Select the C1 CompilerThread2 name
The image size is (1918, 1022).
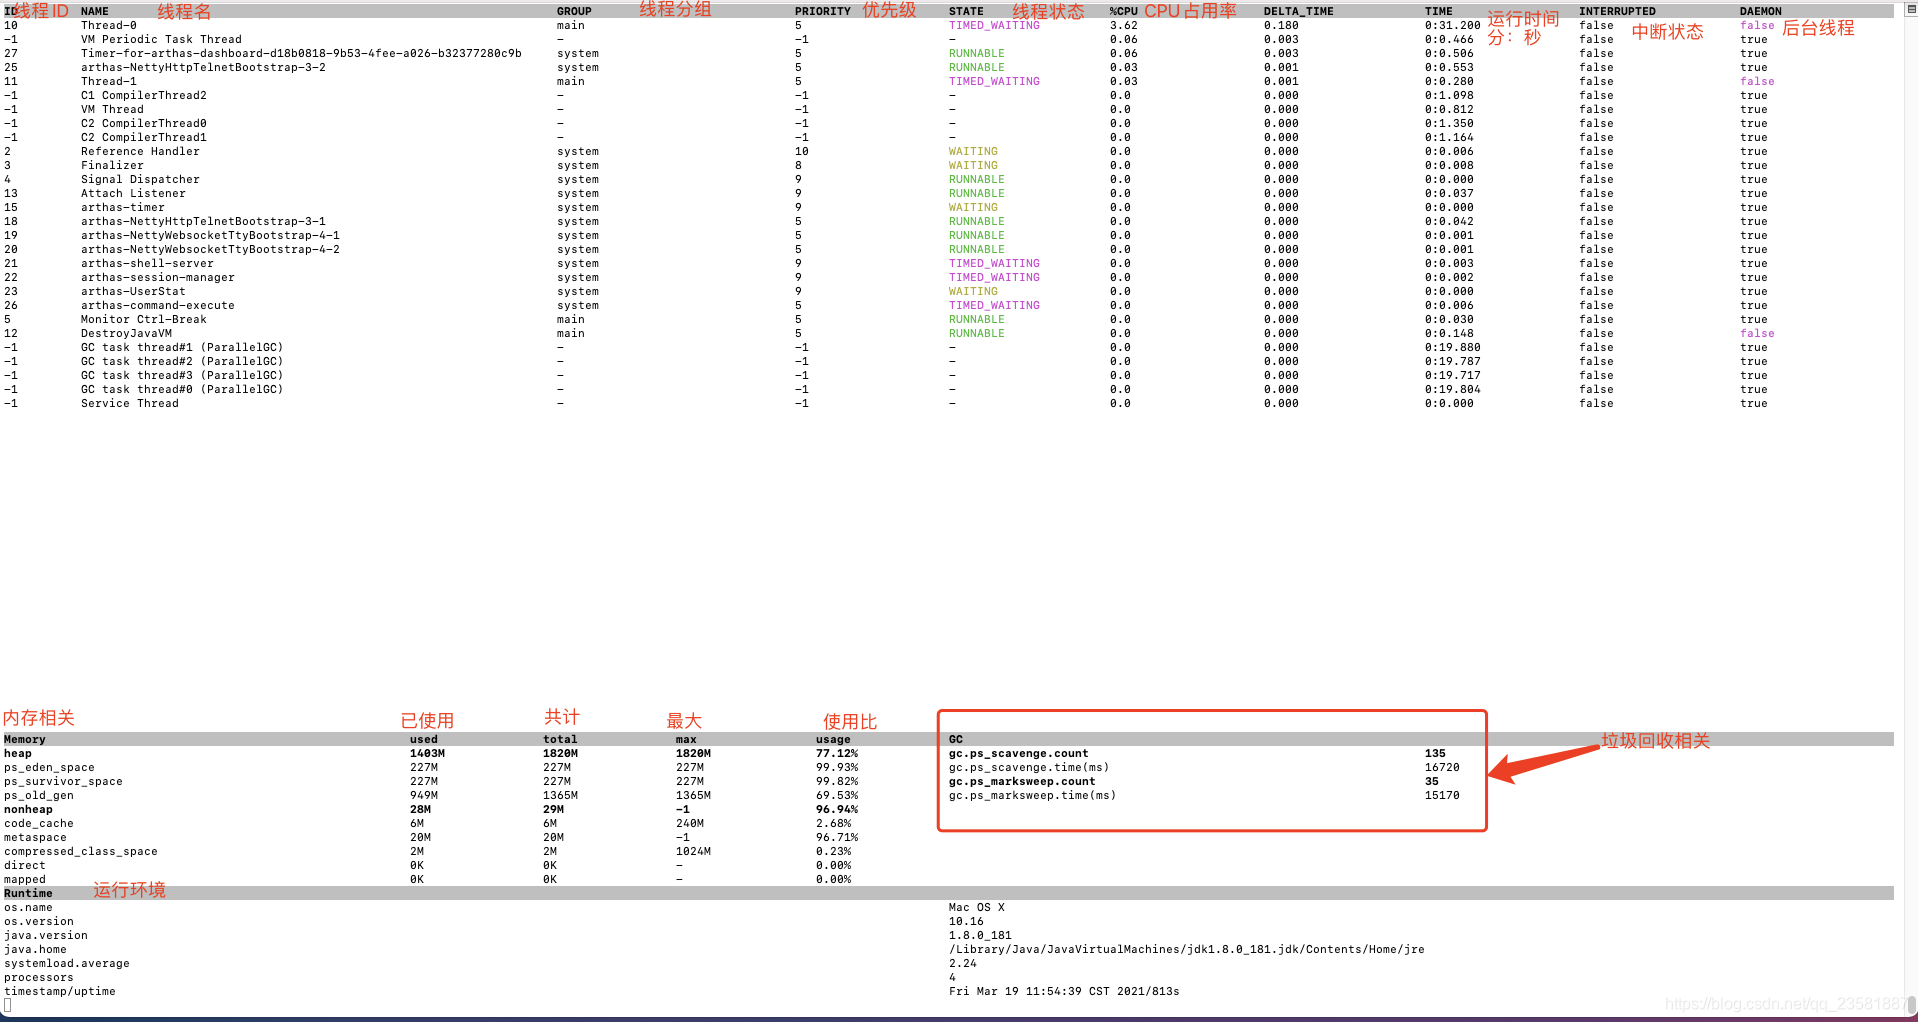144,96
